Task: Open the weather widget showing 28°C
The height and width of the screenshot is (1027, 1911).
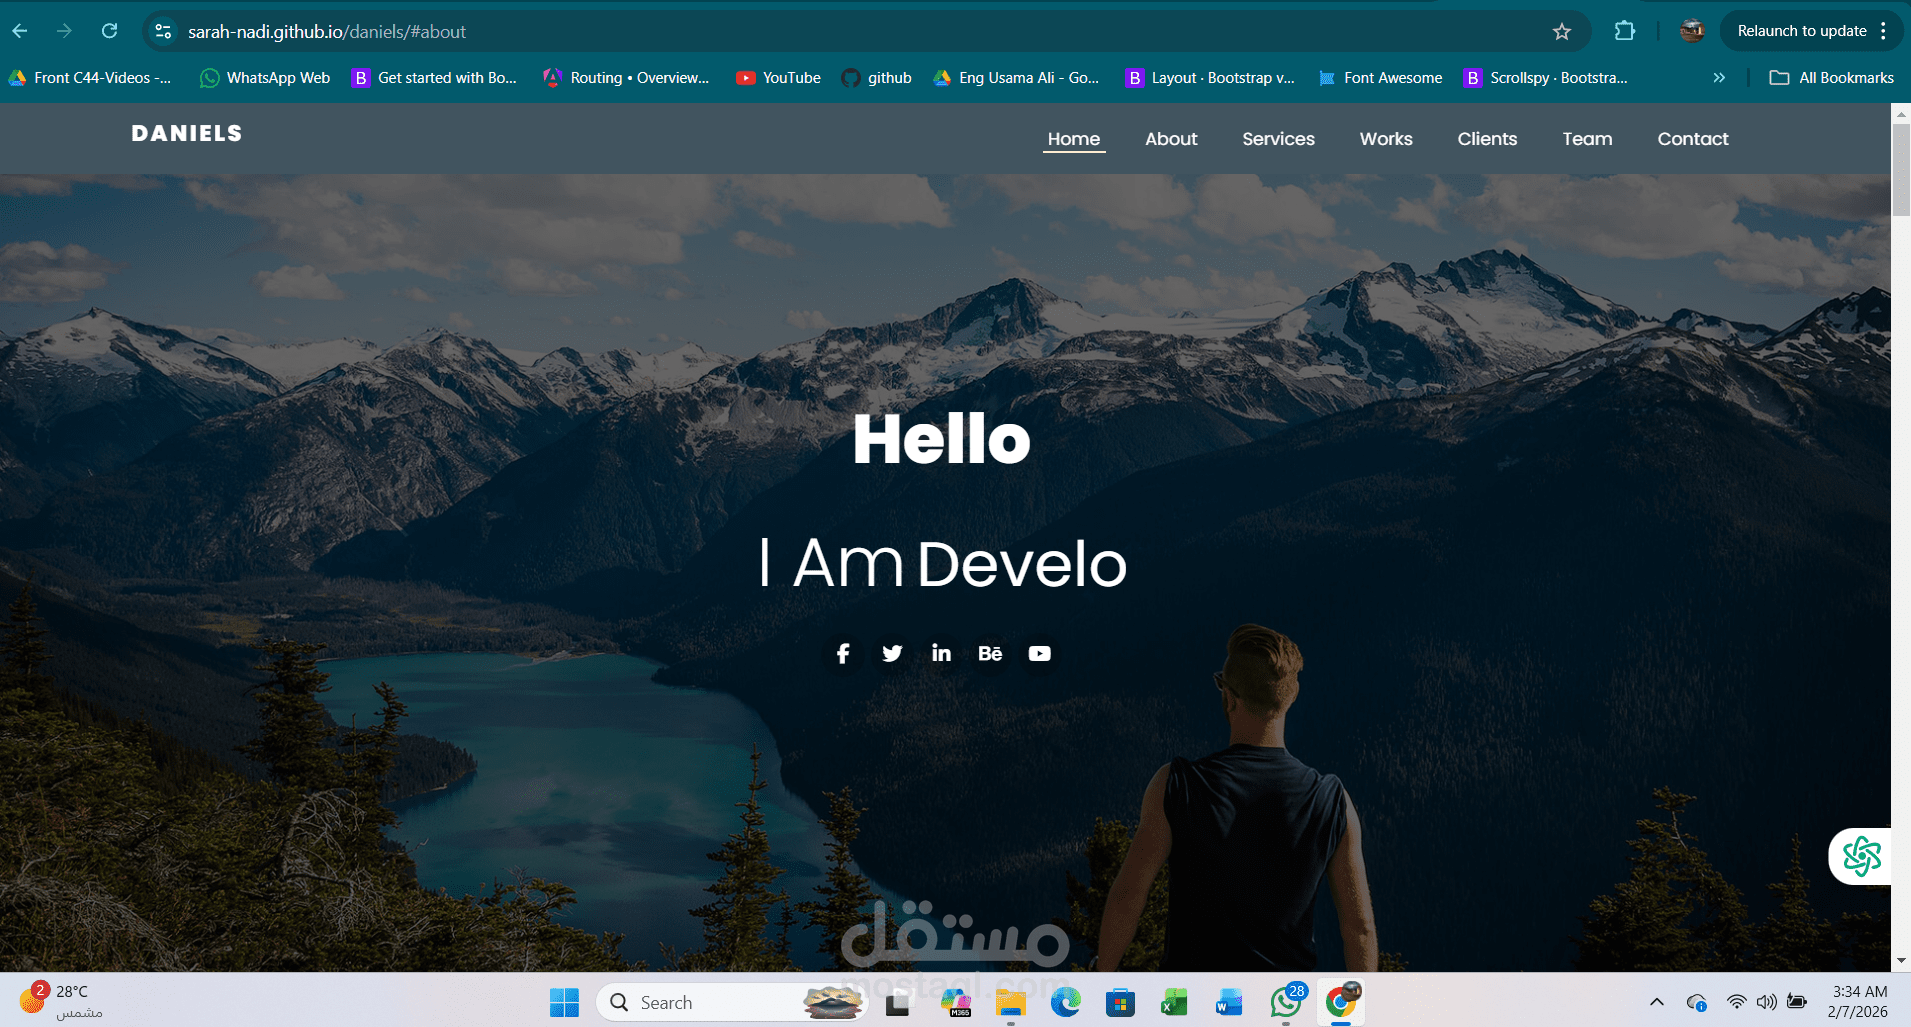Action: 60,1001
